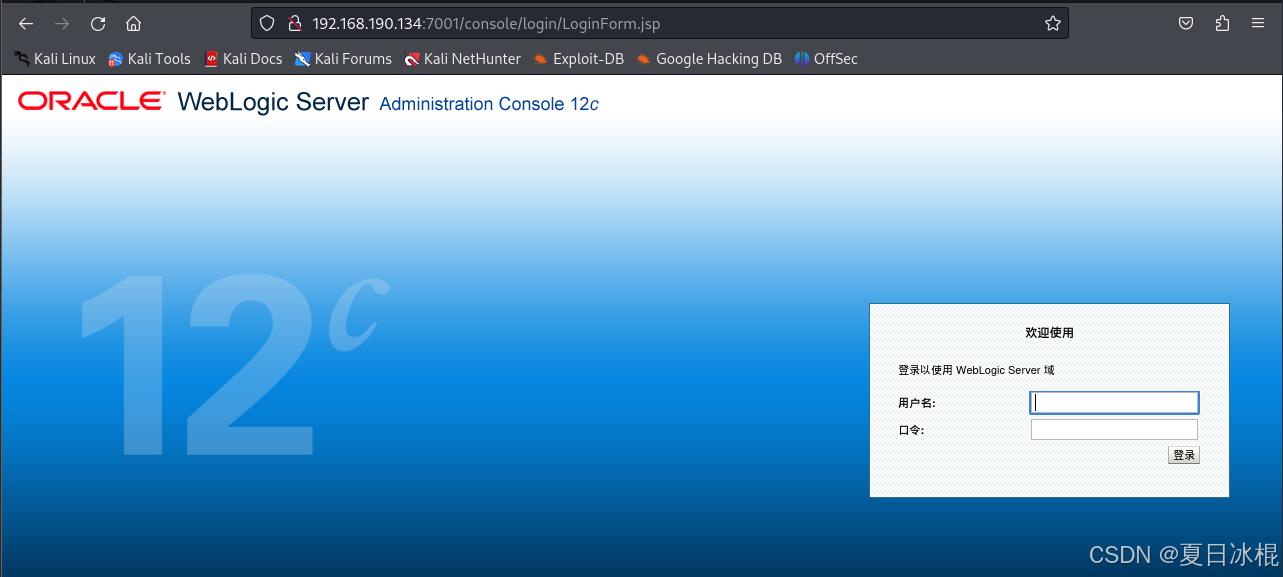Viewport: 1283px width, 577px height.
Task: Click the 口令 label
Action: point(911,430)
